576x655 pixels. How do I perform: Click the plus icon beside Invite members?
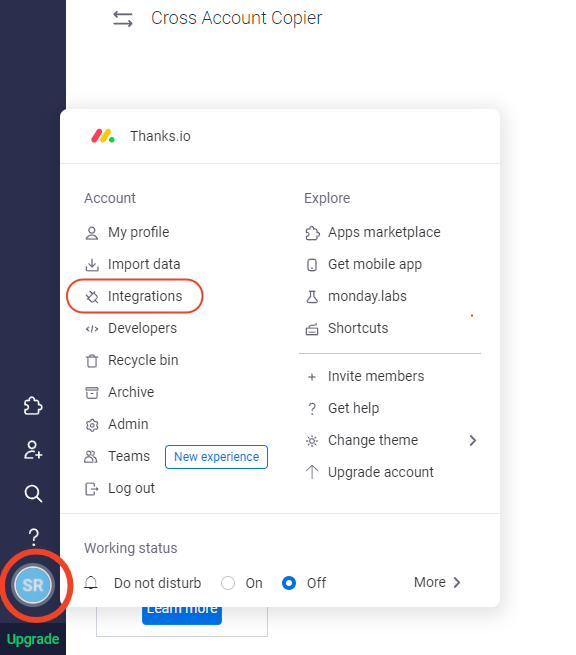coord(312,377)
